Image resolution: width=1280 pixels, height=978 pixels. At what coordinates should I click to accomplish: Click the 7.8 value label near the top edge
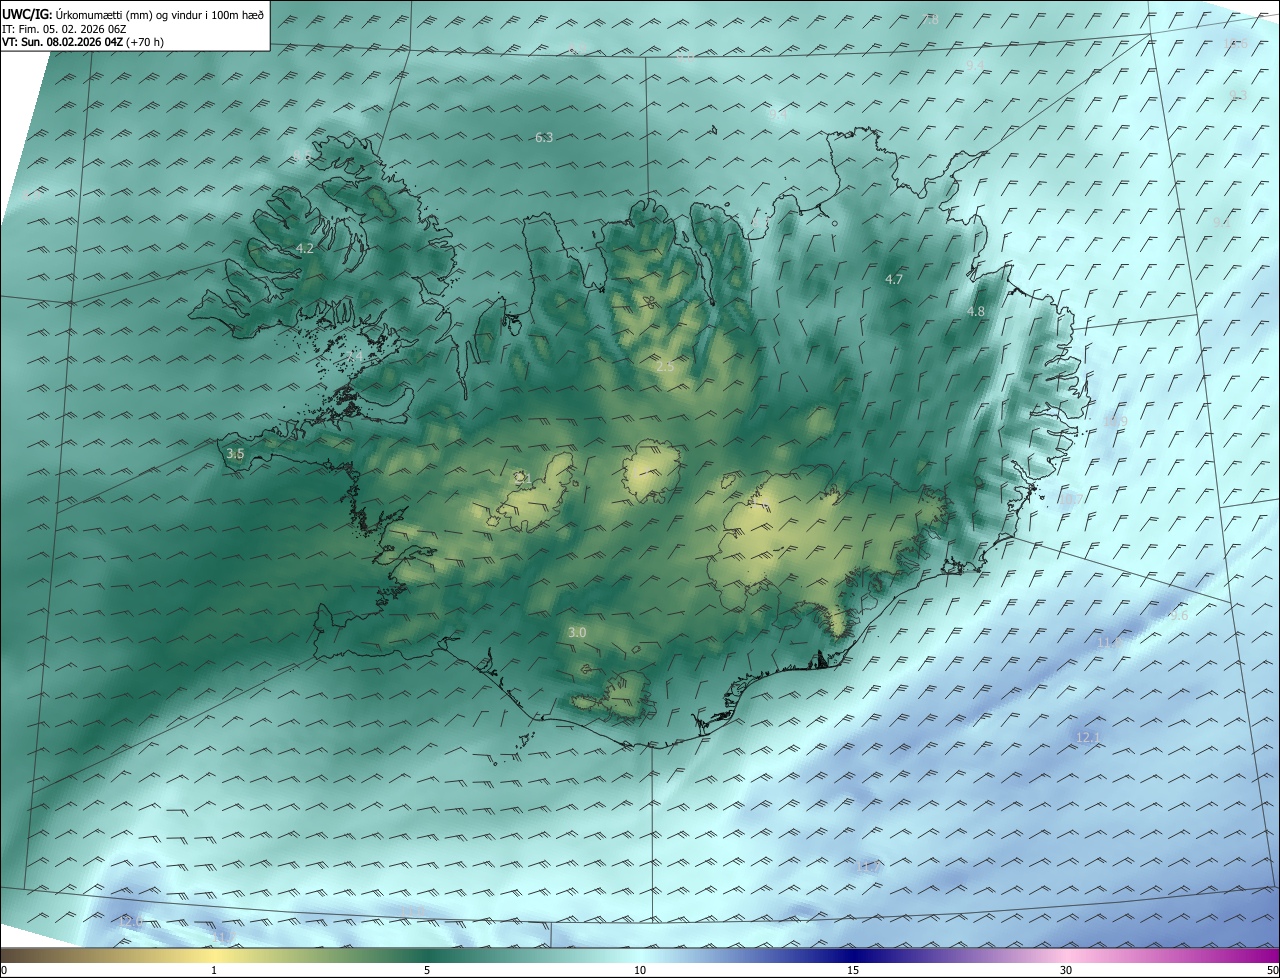(x=931, y=19)
